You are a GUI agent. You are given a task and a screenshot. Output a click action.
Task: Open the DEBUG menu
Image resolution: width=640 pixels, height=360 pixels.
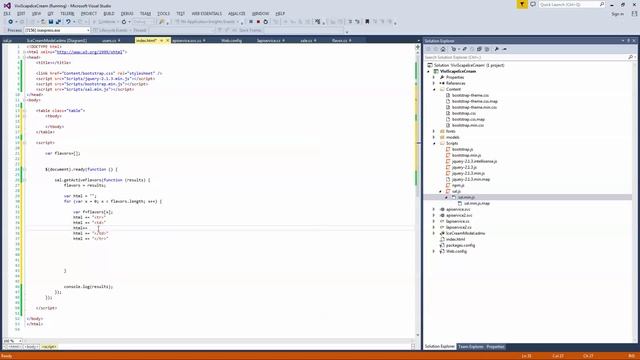pyautogui.click(x=127, y=13)
